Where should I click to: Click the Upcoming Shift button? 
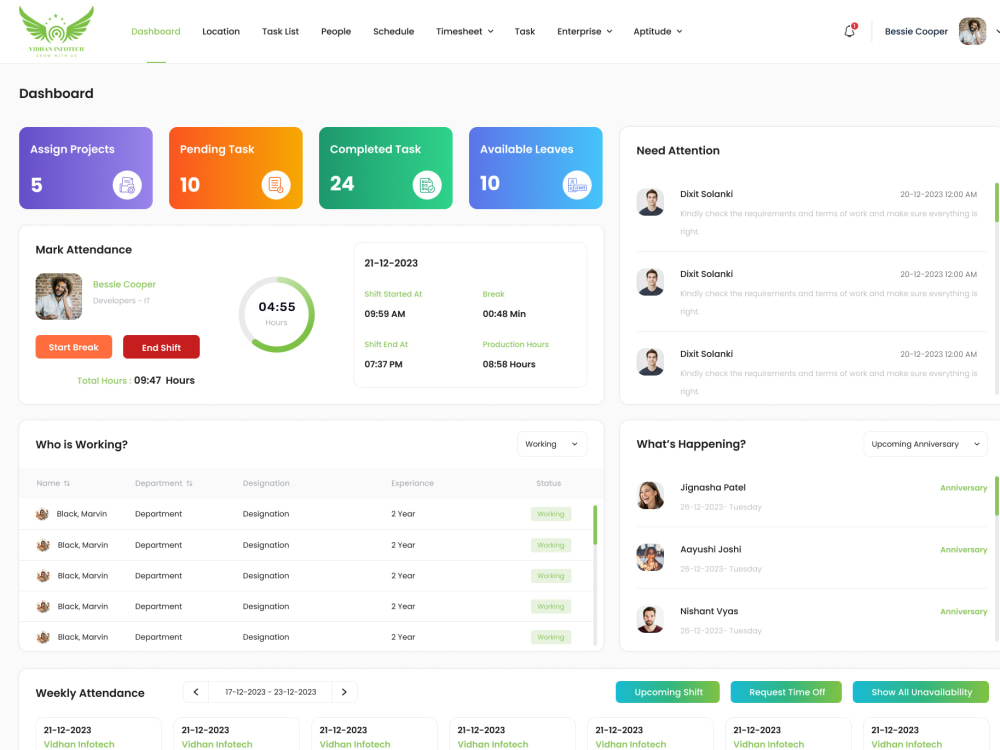(x=668, y=692)
